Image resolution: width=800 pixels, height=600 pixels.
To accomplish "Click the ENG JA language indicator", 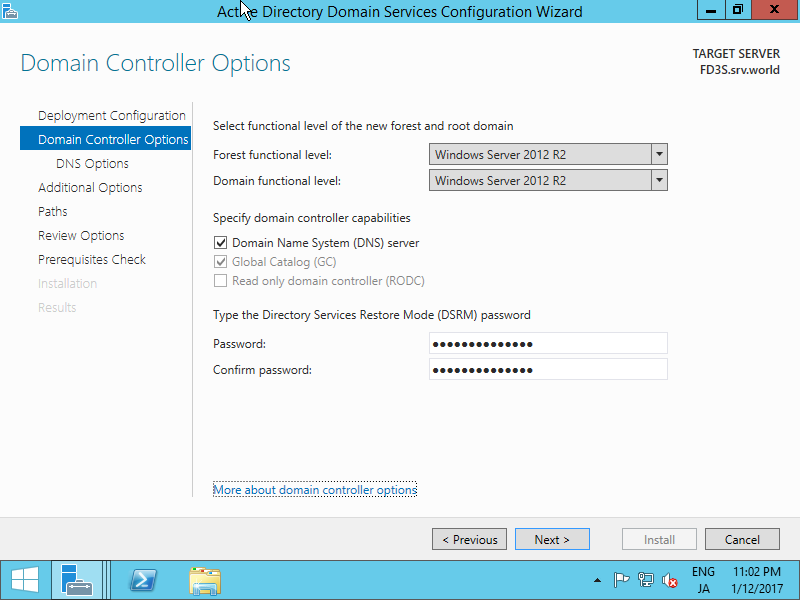I will coord(703,580).
